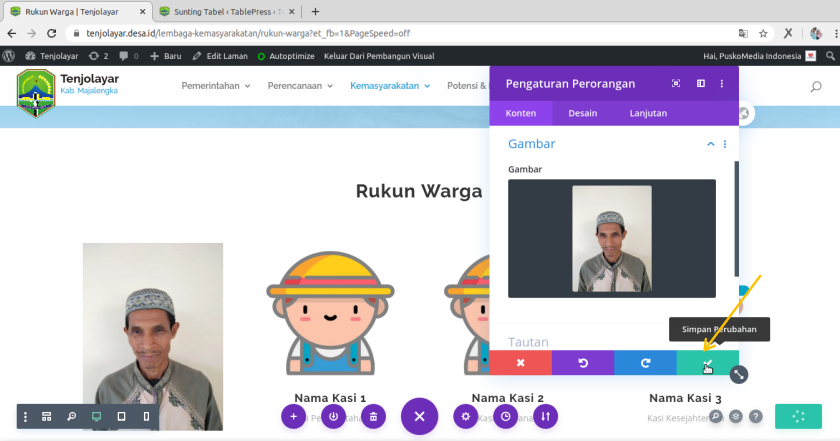Click the browser address bar URL
840x441 pixels.
point(248,33)
